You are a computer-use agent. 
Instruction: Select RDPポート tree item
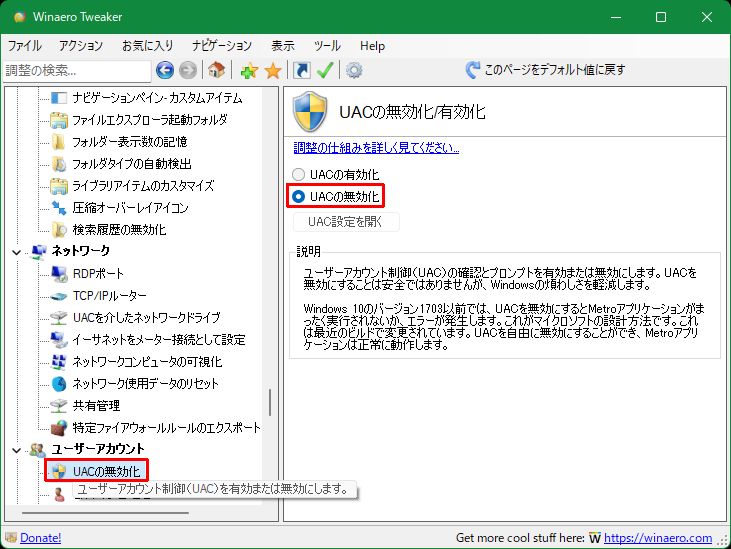point(98,274)
